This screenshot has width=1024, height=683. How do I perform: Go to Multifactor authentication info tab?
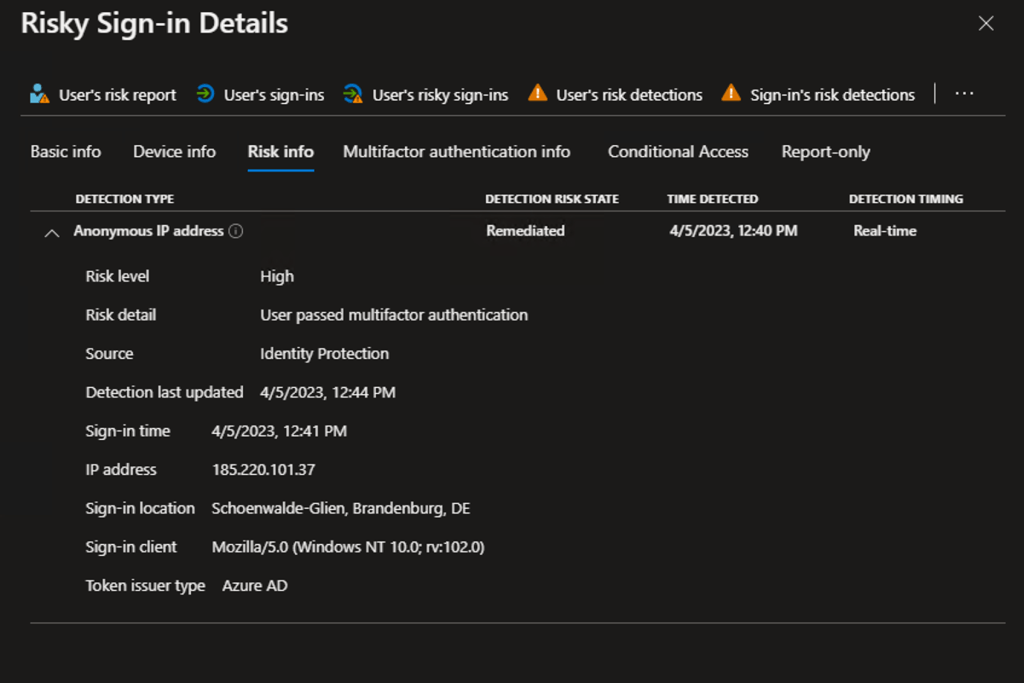coord(457,152)
